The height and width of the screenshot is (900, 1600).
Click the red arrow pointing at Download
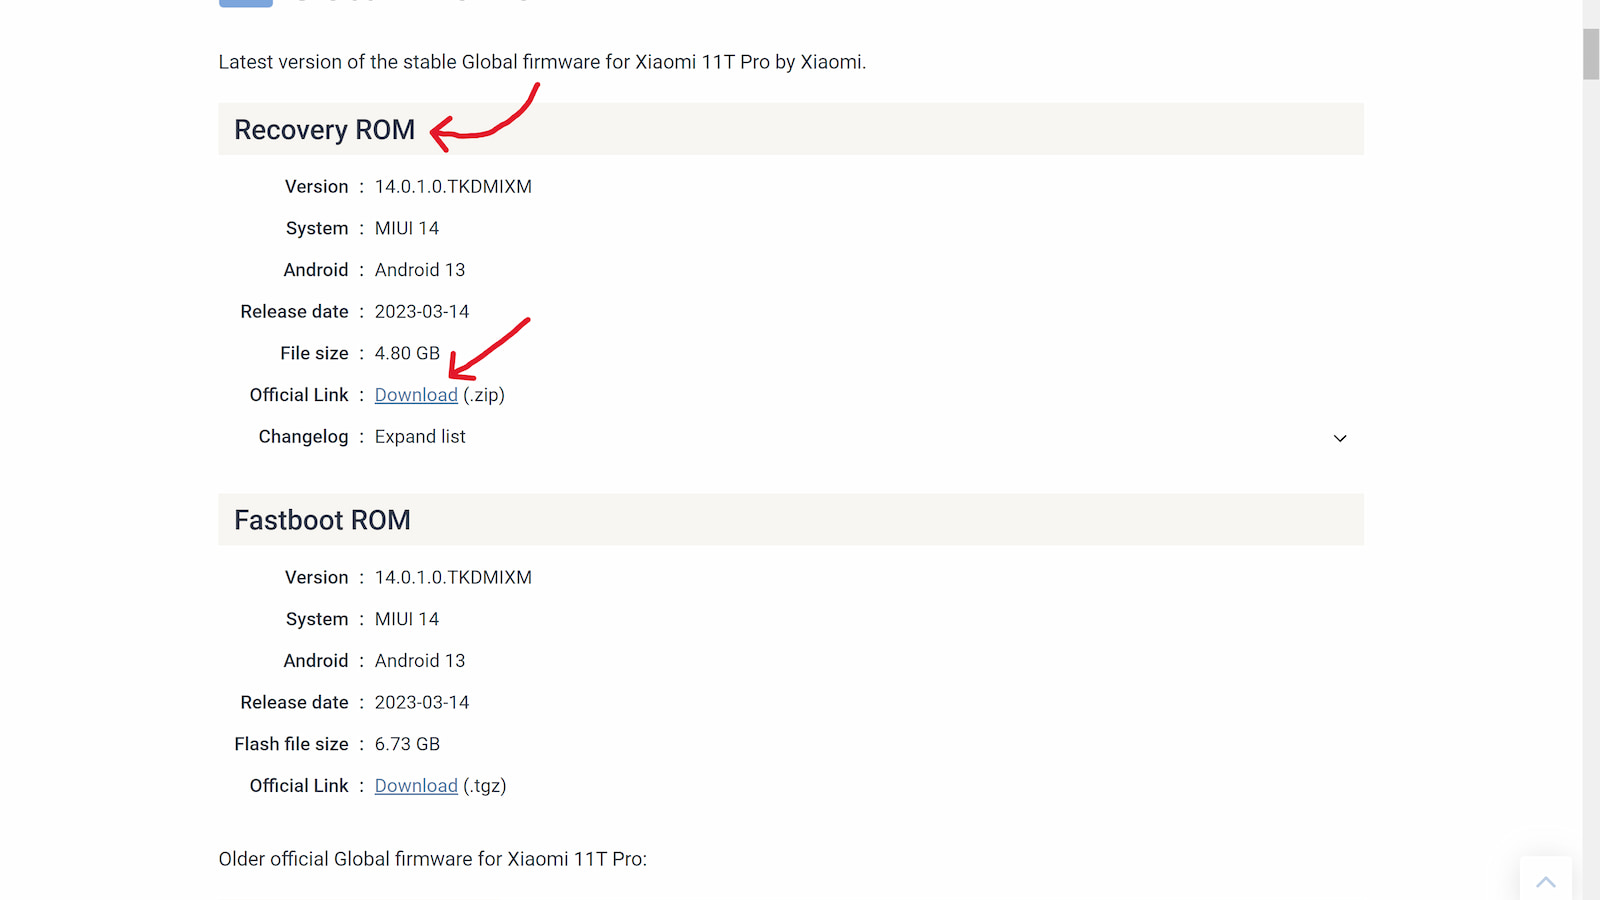[488, 348]
